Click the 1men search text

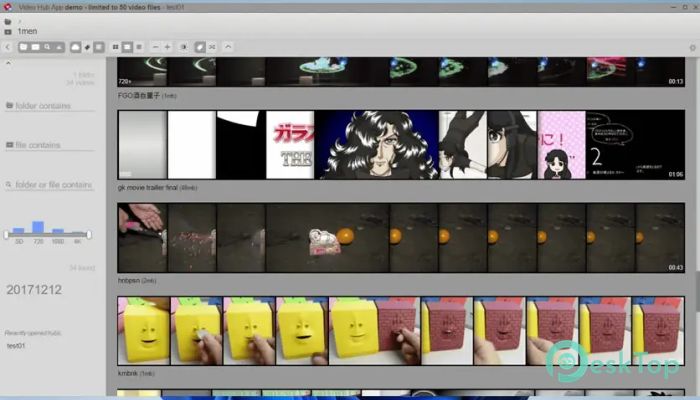(x=27, y=31)
